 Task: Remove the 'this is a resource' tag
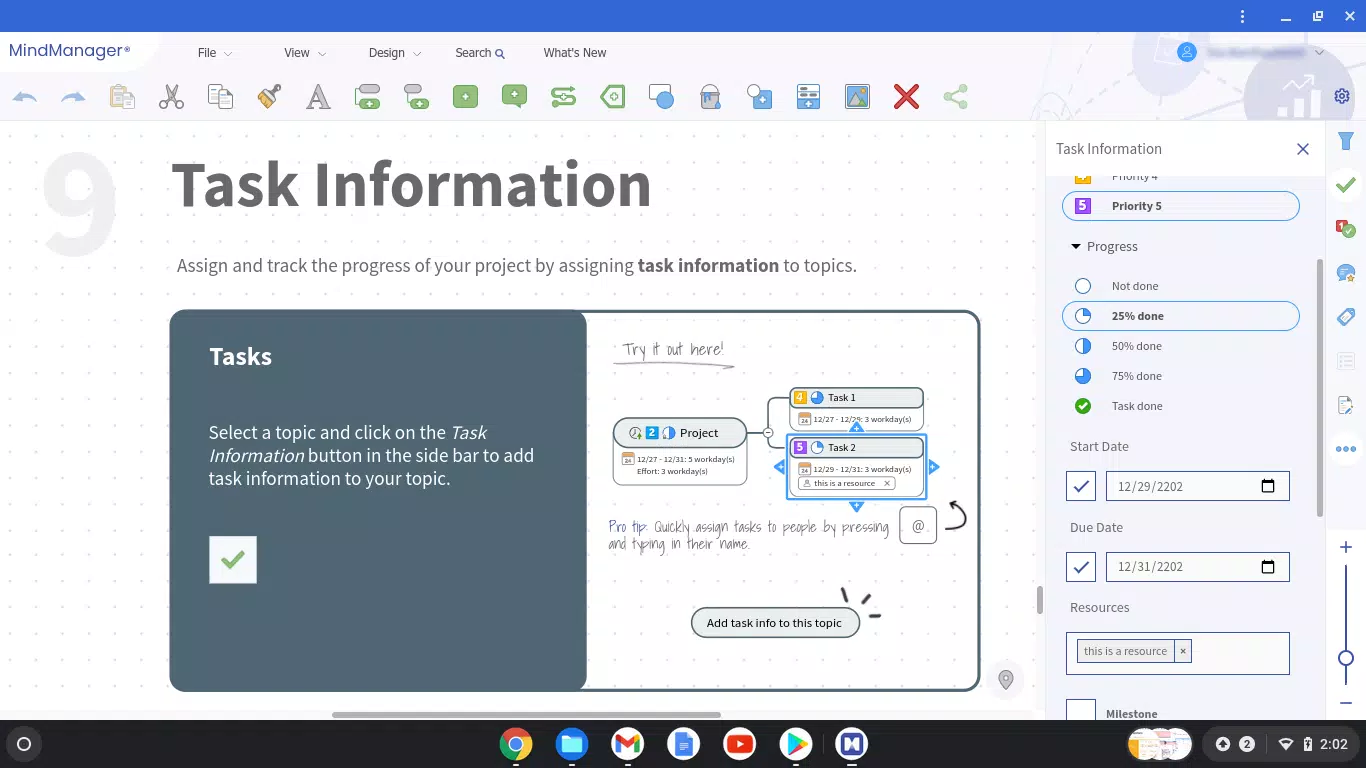click(x=1183, y=651)
